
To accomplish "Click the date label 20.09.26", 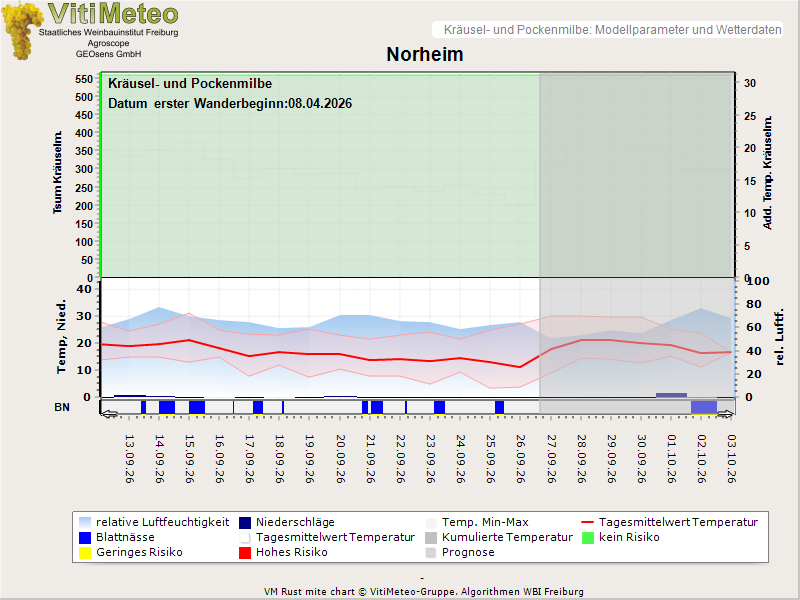I will [x=340, y=459].
